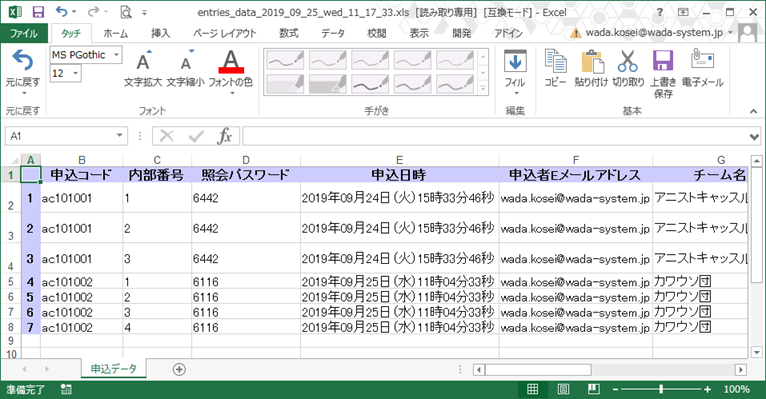The height and width of the screenshot is (399, 766).
Task: Expand the pen gallery more button
Action: tap(483, 88)
